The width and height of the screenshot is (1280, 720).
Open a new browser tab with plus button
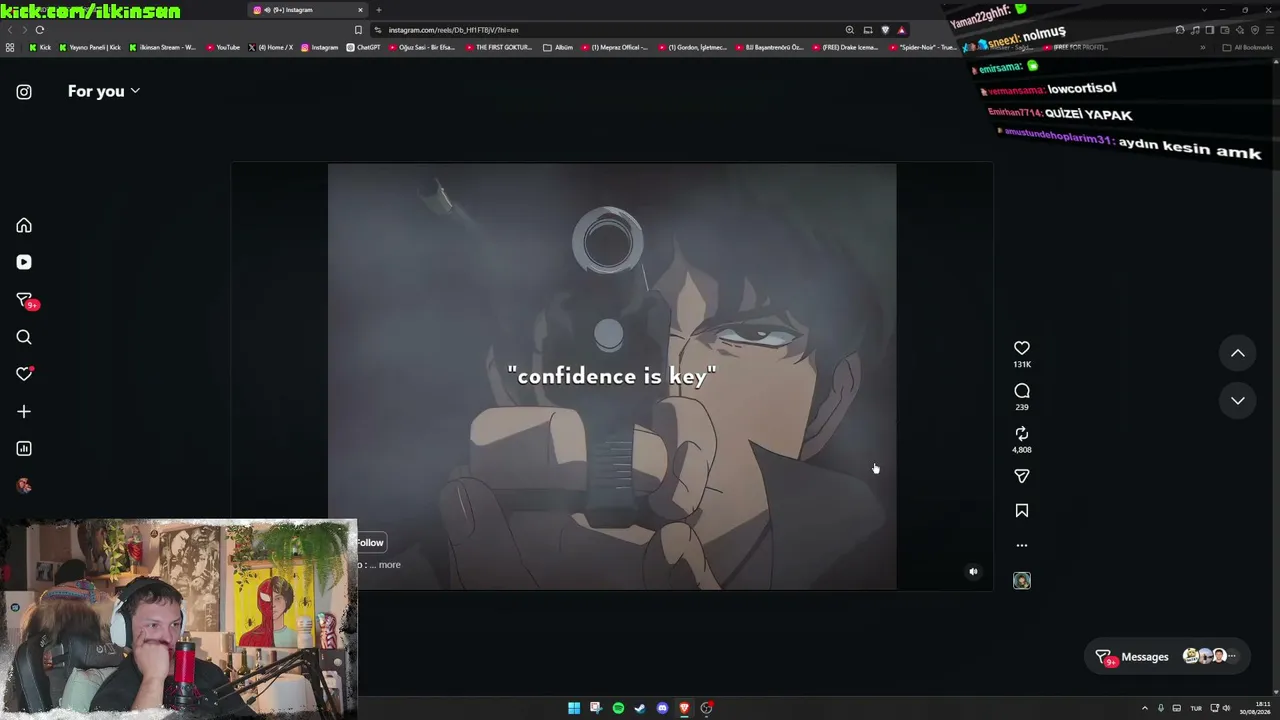click(x=379, y=10)
